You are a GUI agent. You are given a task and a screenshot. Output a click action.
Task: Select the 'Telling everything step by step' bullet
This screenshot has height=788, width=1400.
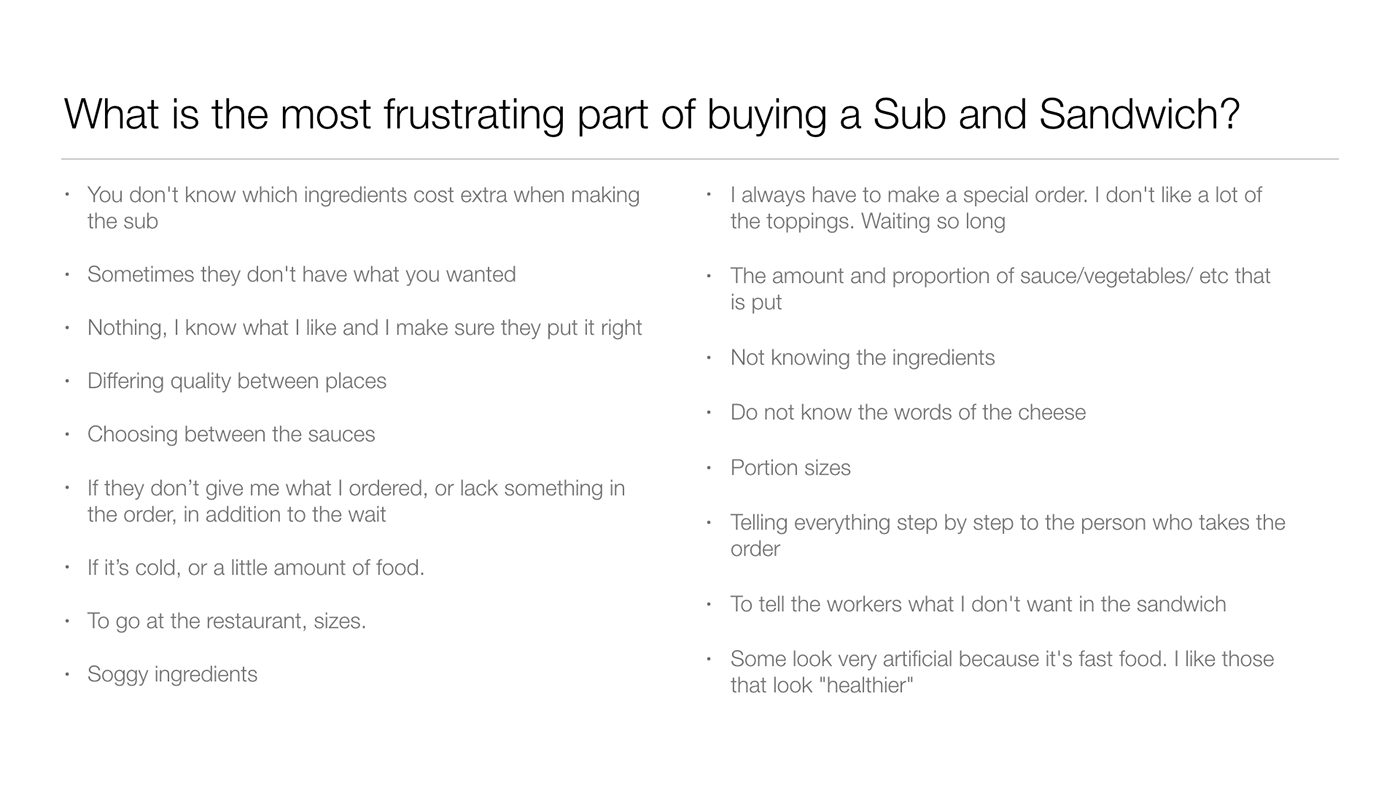(1008, 536)
